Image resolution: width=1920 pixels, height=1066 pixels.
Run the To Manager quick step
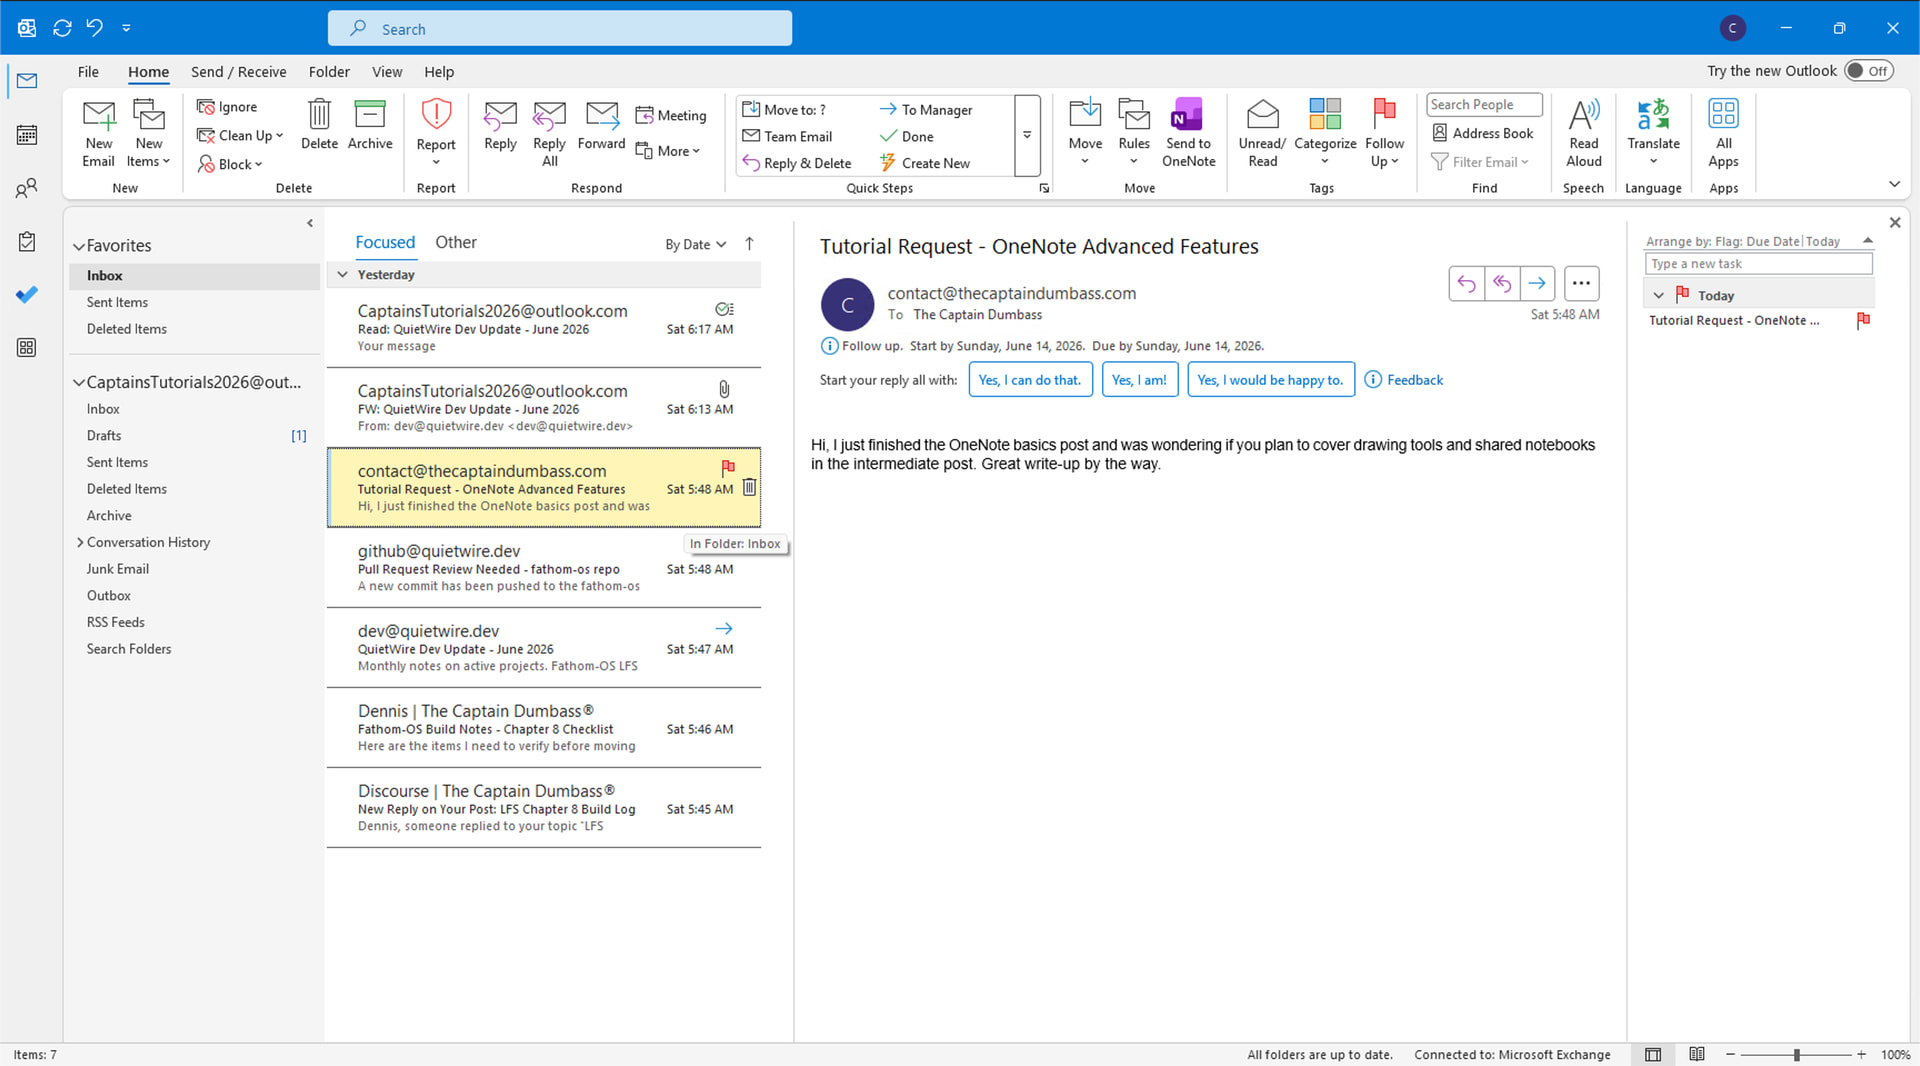pyautogui.click(x=926, y=110)
